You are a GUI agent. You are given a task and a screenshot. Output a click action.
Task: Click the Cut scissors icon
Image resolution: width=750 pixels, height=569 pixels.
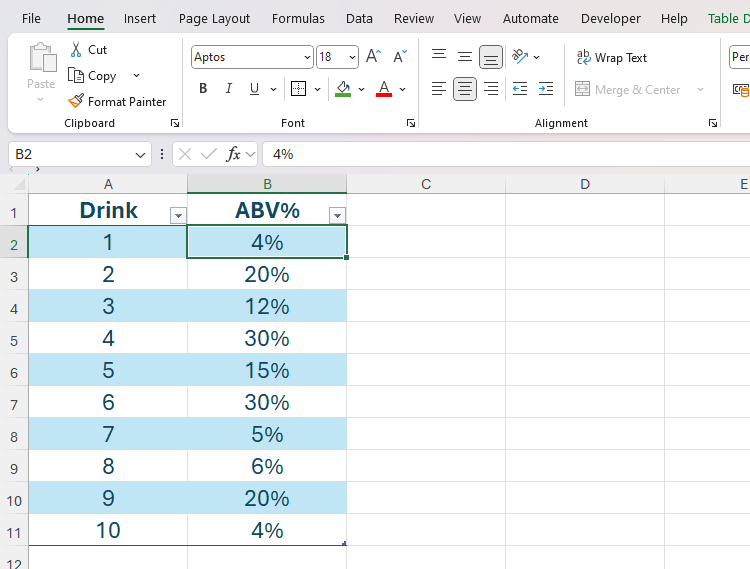[76, 50]
